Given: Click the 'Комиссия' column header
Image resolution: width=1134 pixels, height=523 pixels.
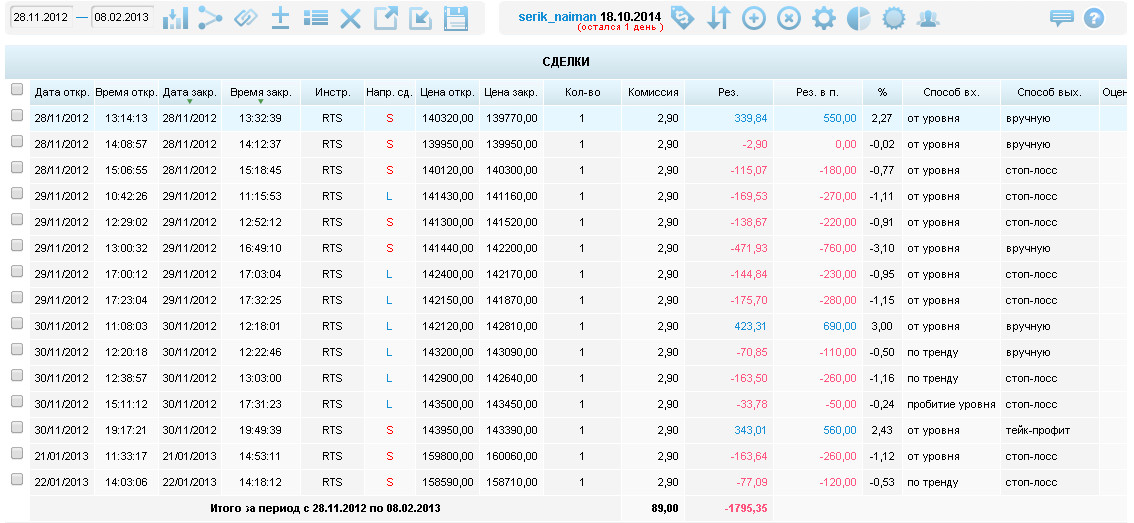Looking at the screenshot, I should pos(653,92).
